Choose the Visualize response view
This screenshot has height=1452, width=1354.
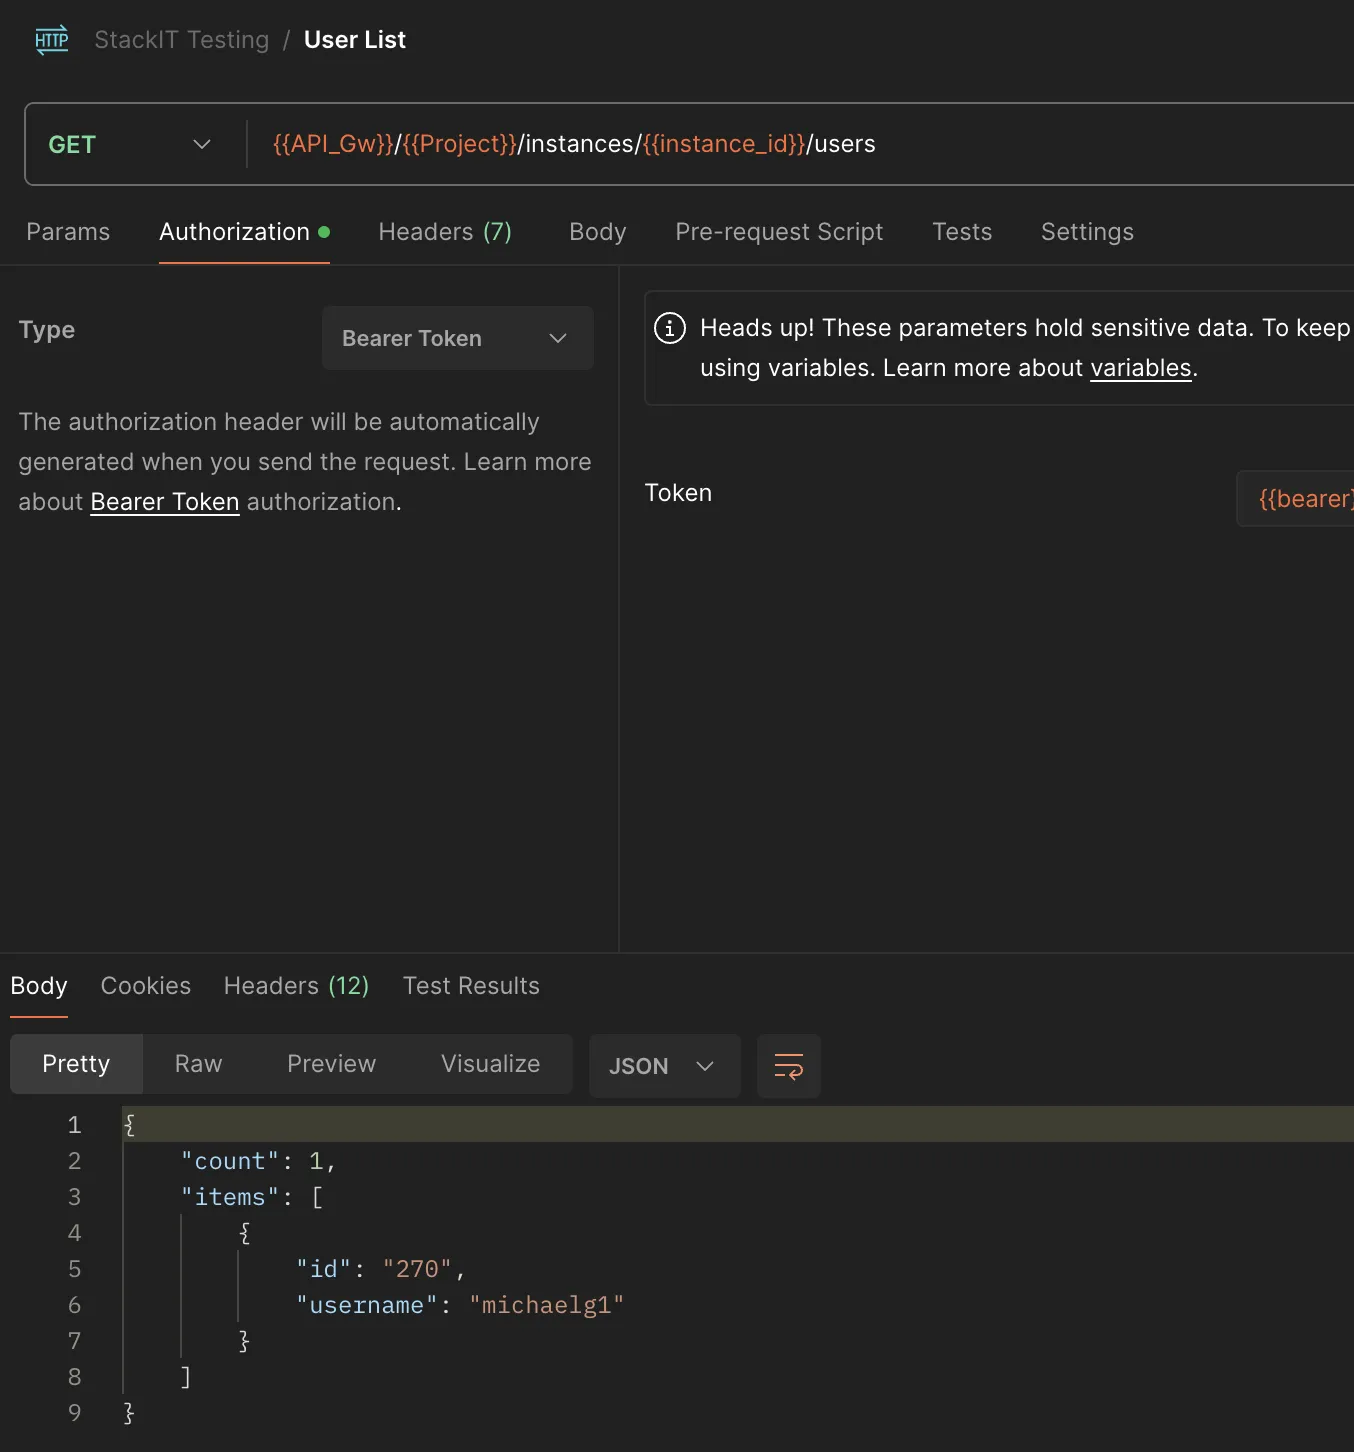click(490, 1064)
